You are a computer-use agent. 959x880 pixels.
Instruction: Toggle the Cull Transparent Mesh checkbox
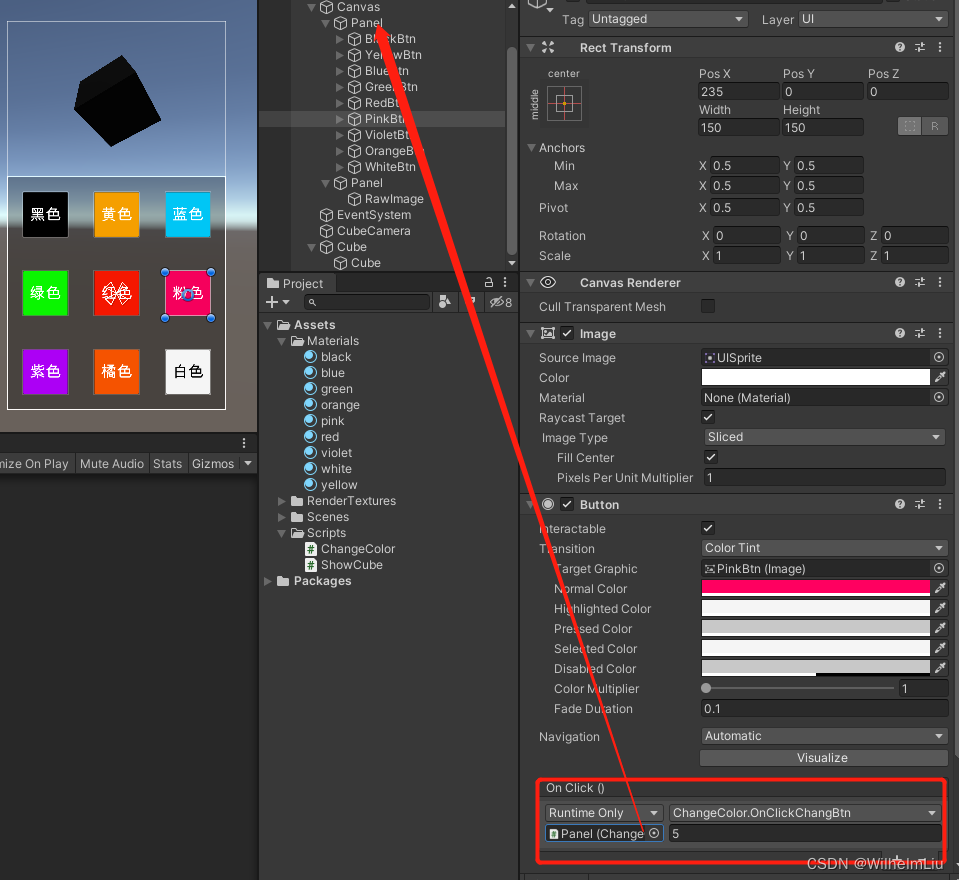pos(707,307)
